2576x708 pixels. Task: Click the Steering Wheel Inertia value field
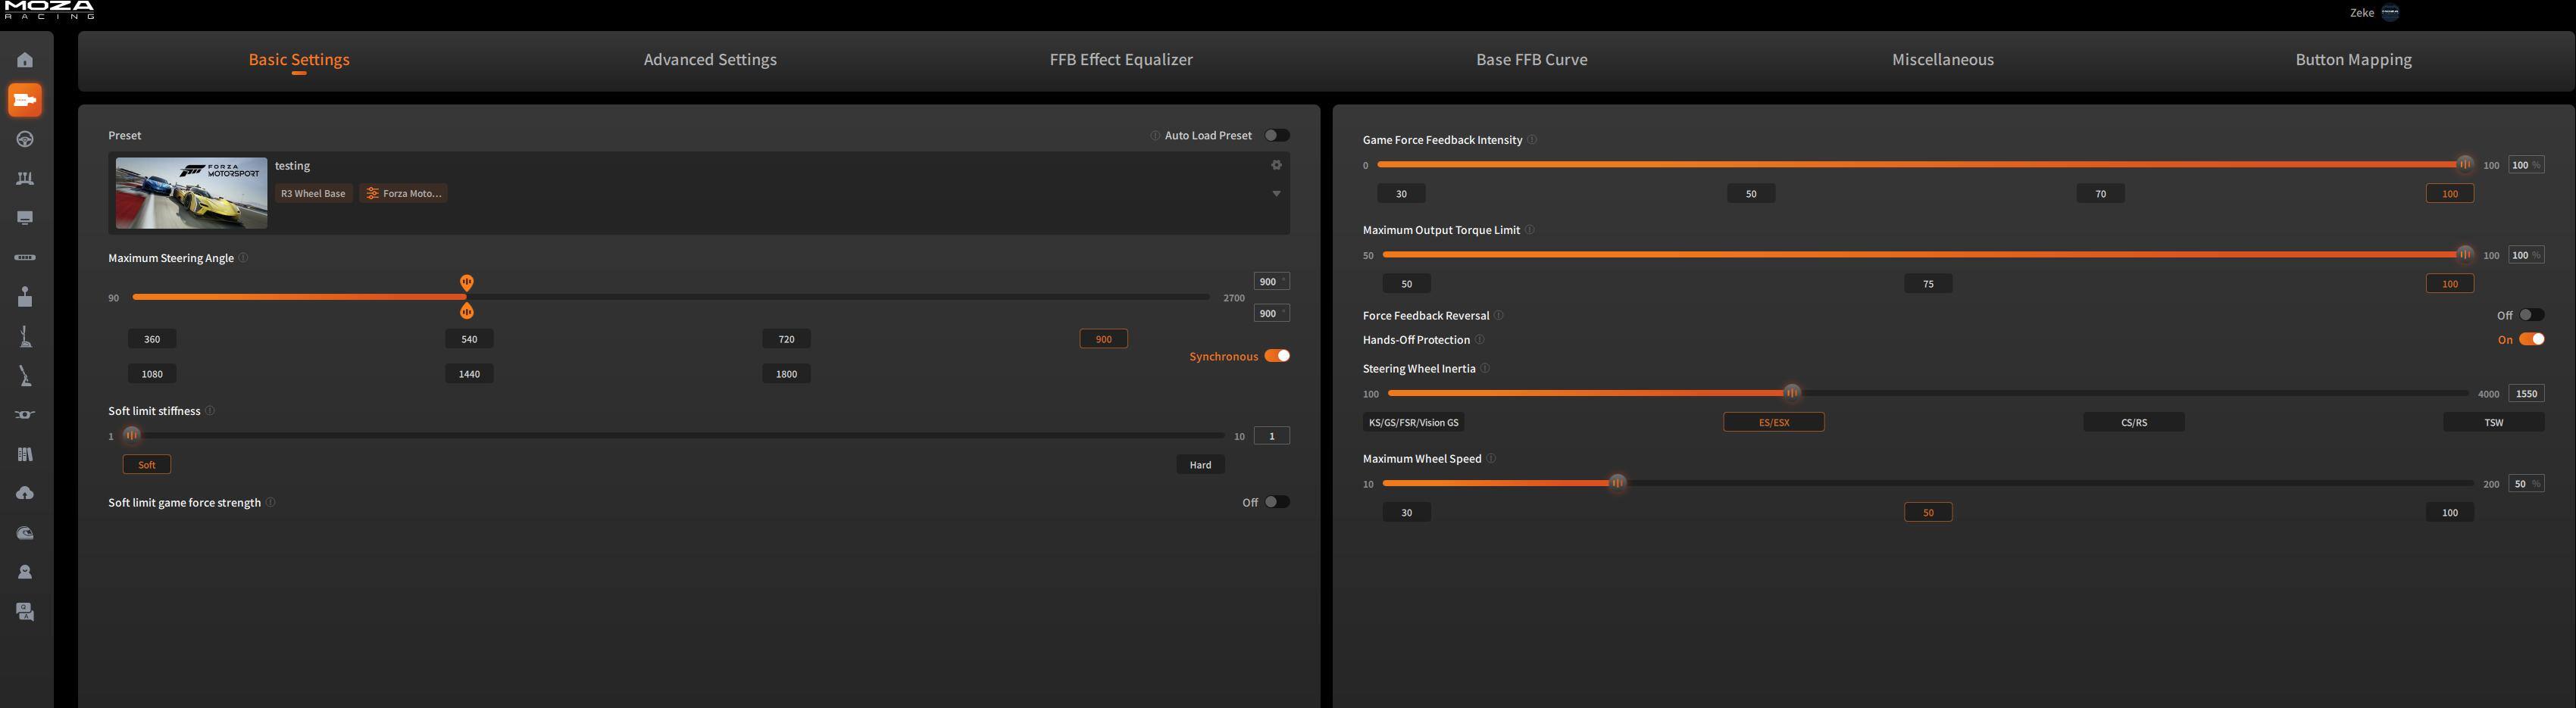click(x=2525, y=394)
